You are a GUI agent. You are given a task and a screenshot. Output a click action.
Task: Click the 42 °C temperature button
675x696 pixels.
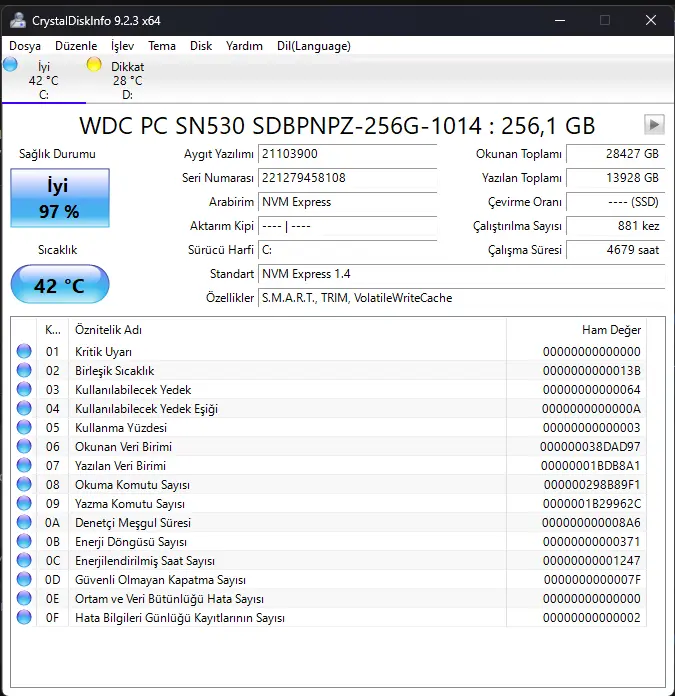click(x=60, y=284)
